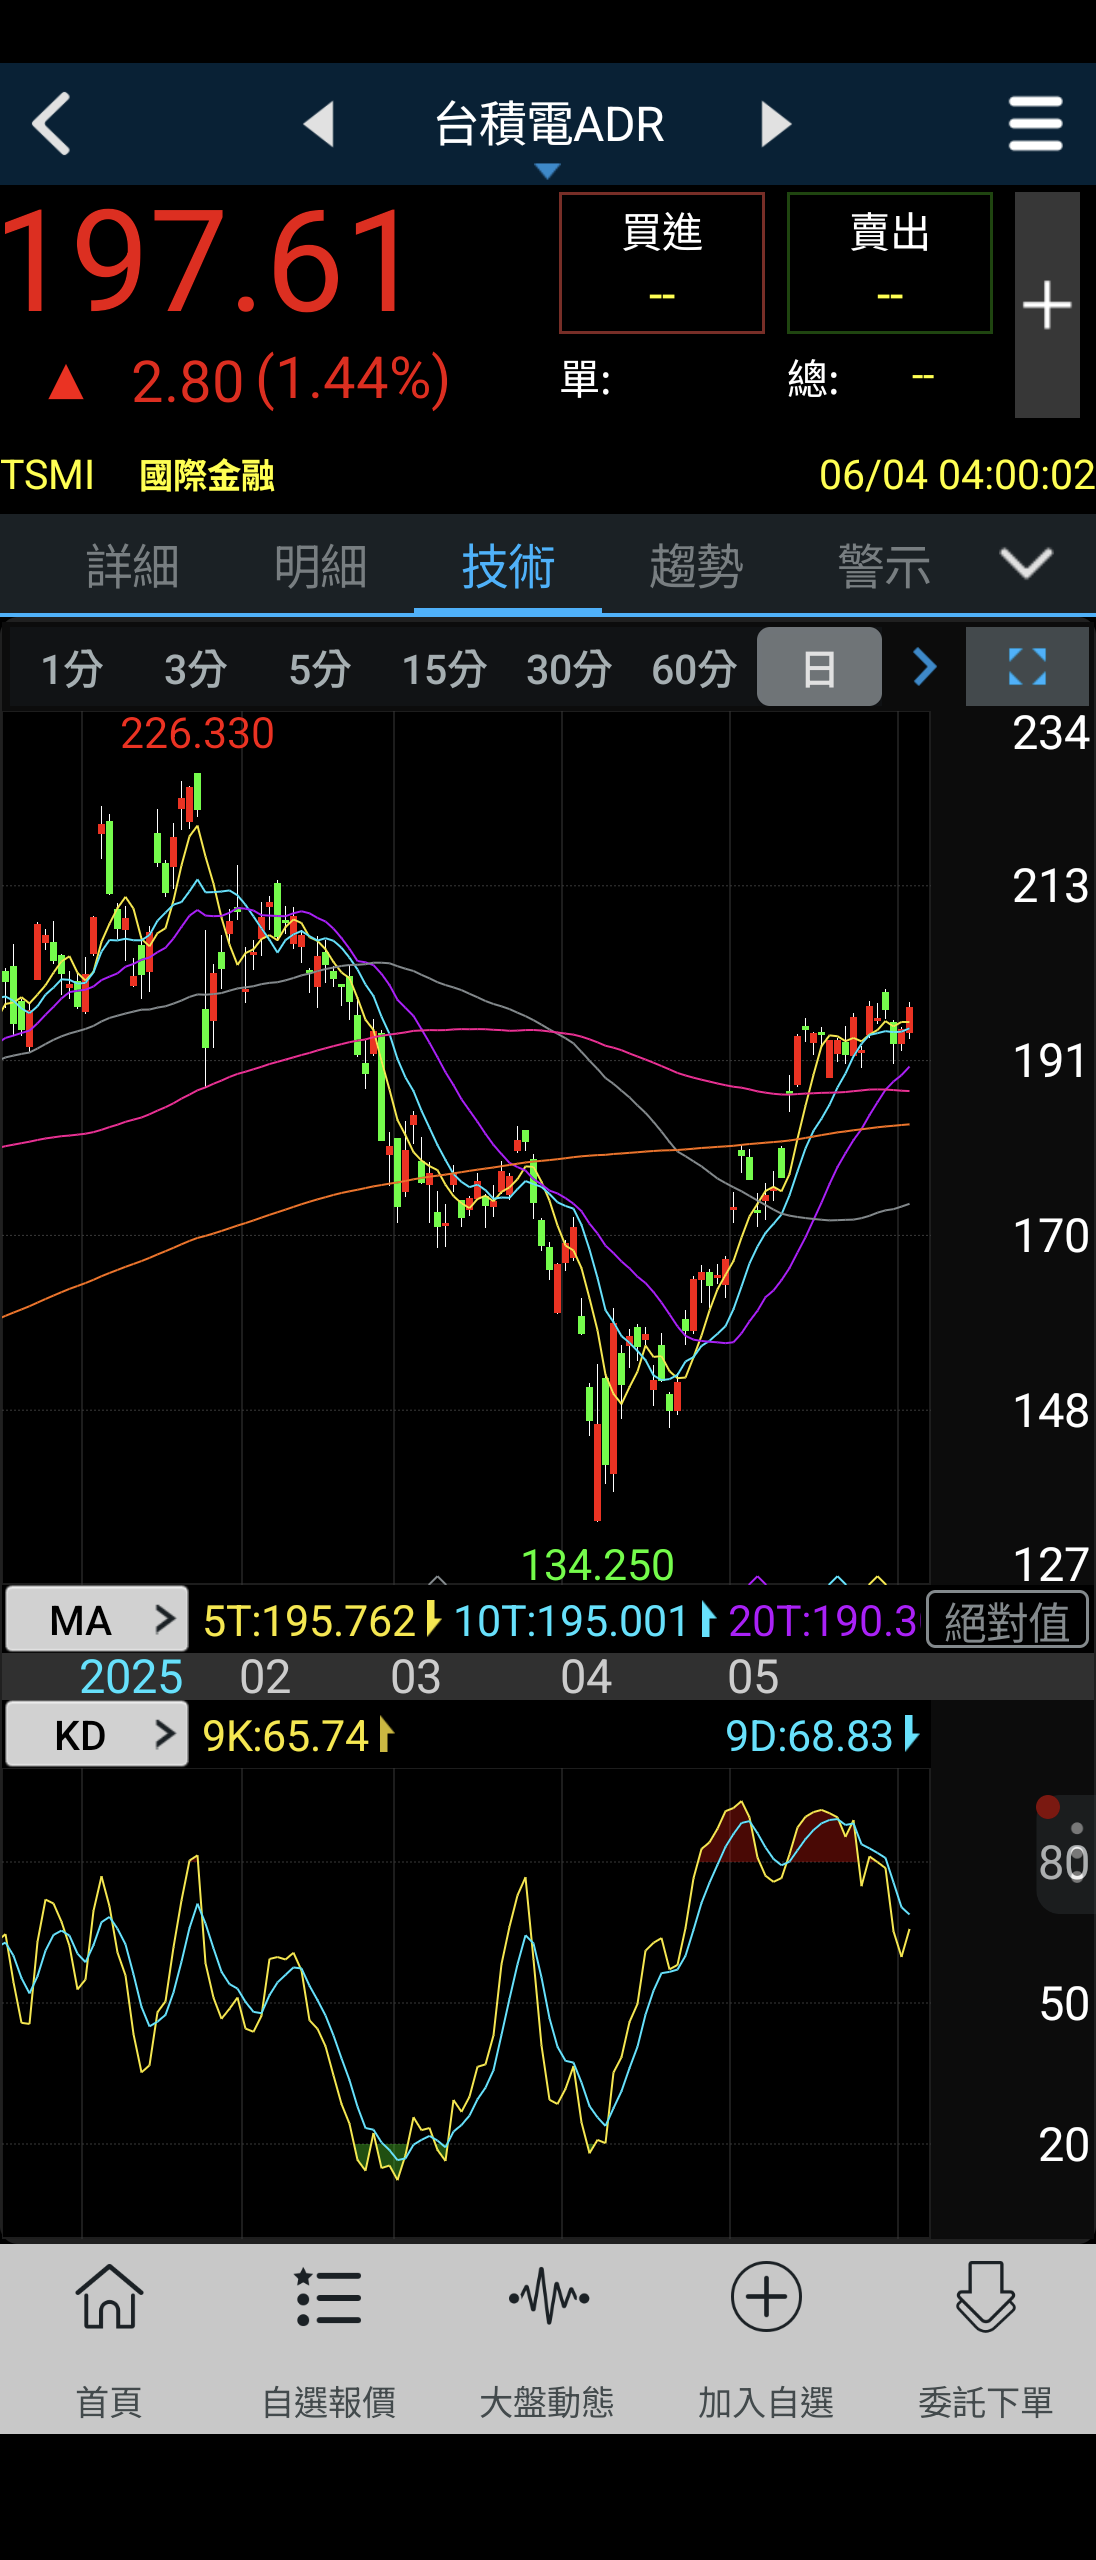Viewport: 1096px width, 2560px height.
Task: Open 大盤動態 market trends
Action: 547,2340
